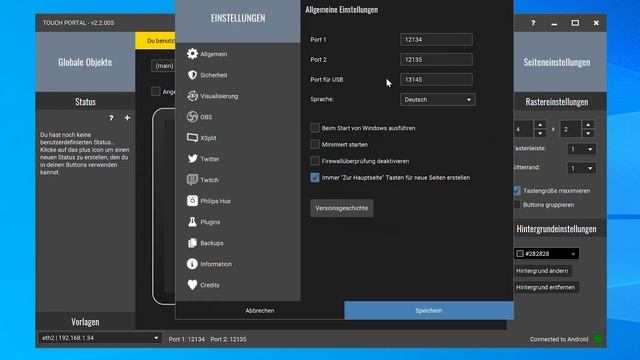Screen dimensions: 640x360
Task: Enable Beim Start von Windows ausführen
Action: (315, 128)
